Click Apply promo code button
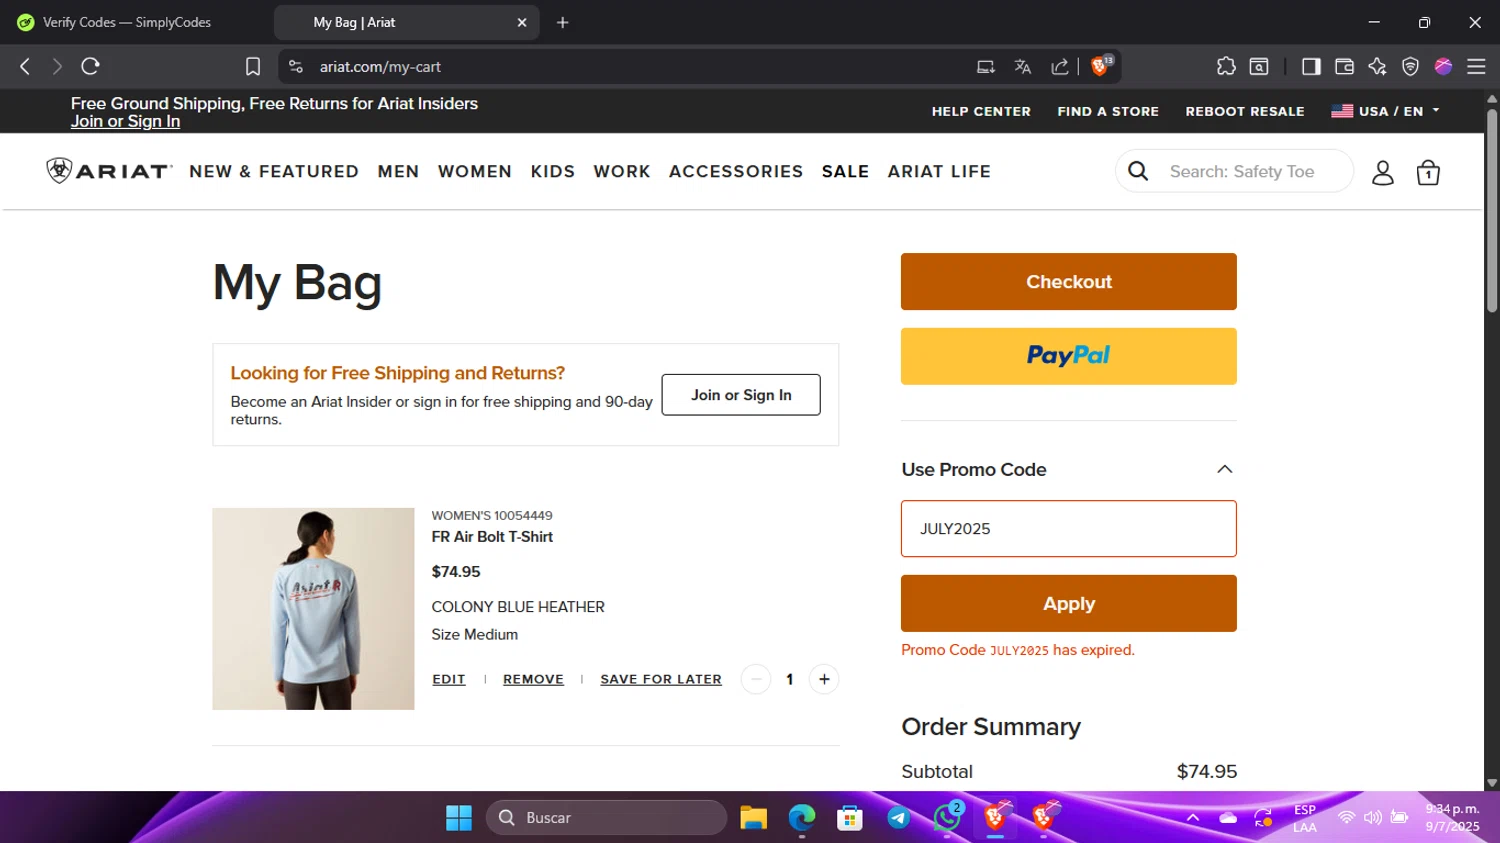 pyautogui.click(x=1068, y=603)
